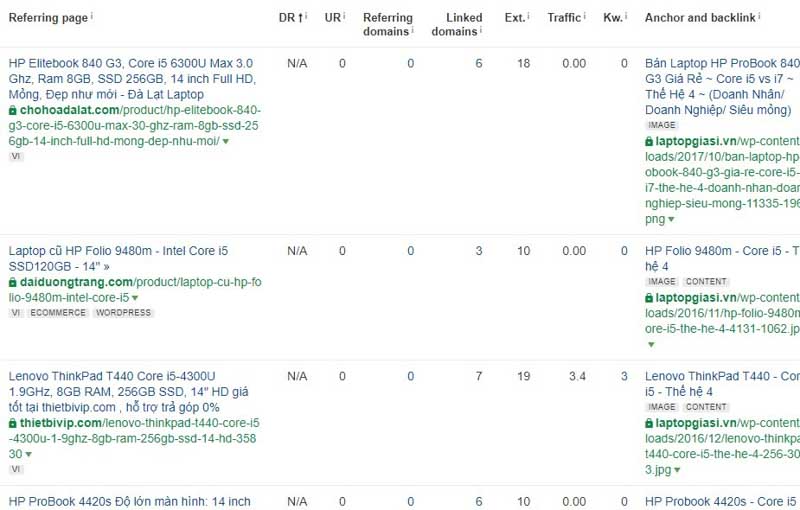
Task: Click the lock icon beside chohoadalat.com
Action: pos(13,110)
